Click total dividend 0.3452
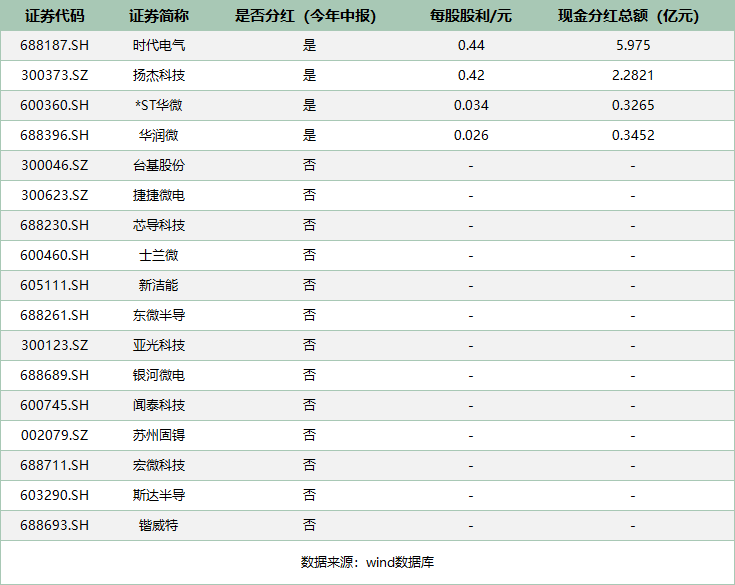The image size is (735, 585). click(x=633, y=135)
